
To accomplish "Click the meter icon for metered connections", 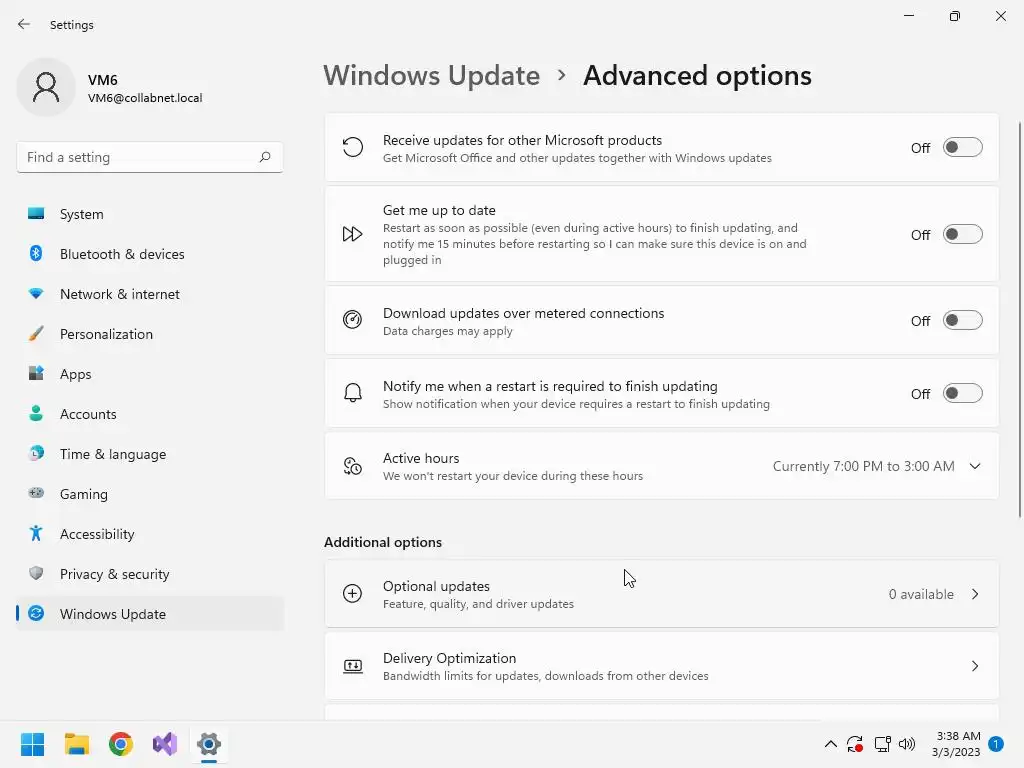I will (353, 320).
